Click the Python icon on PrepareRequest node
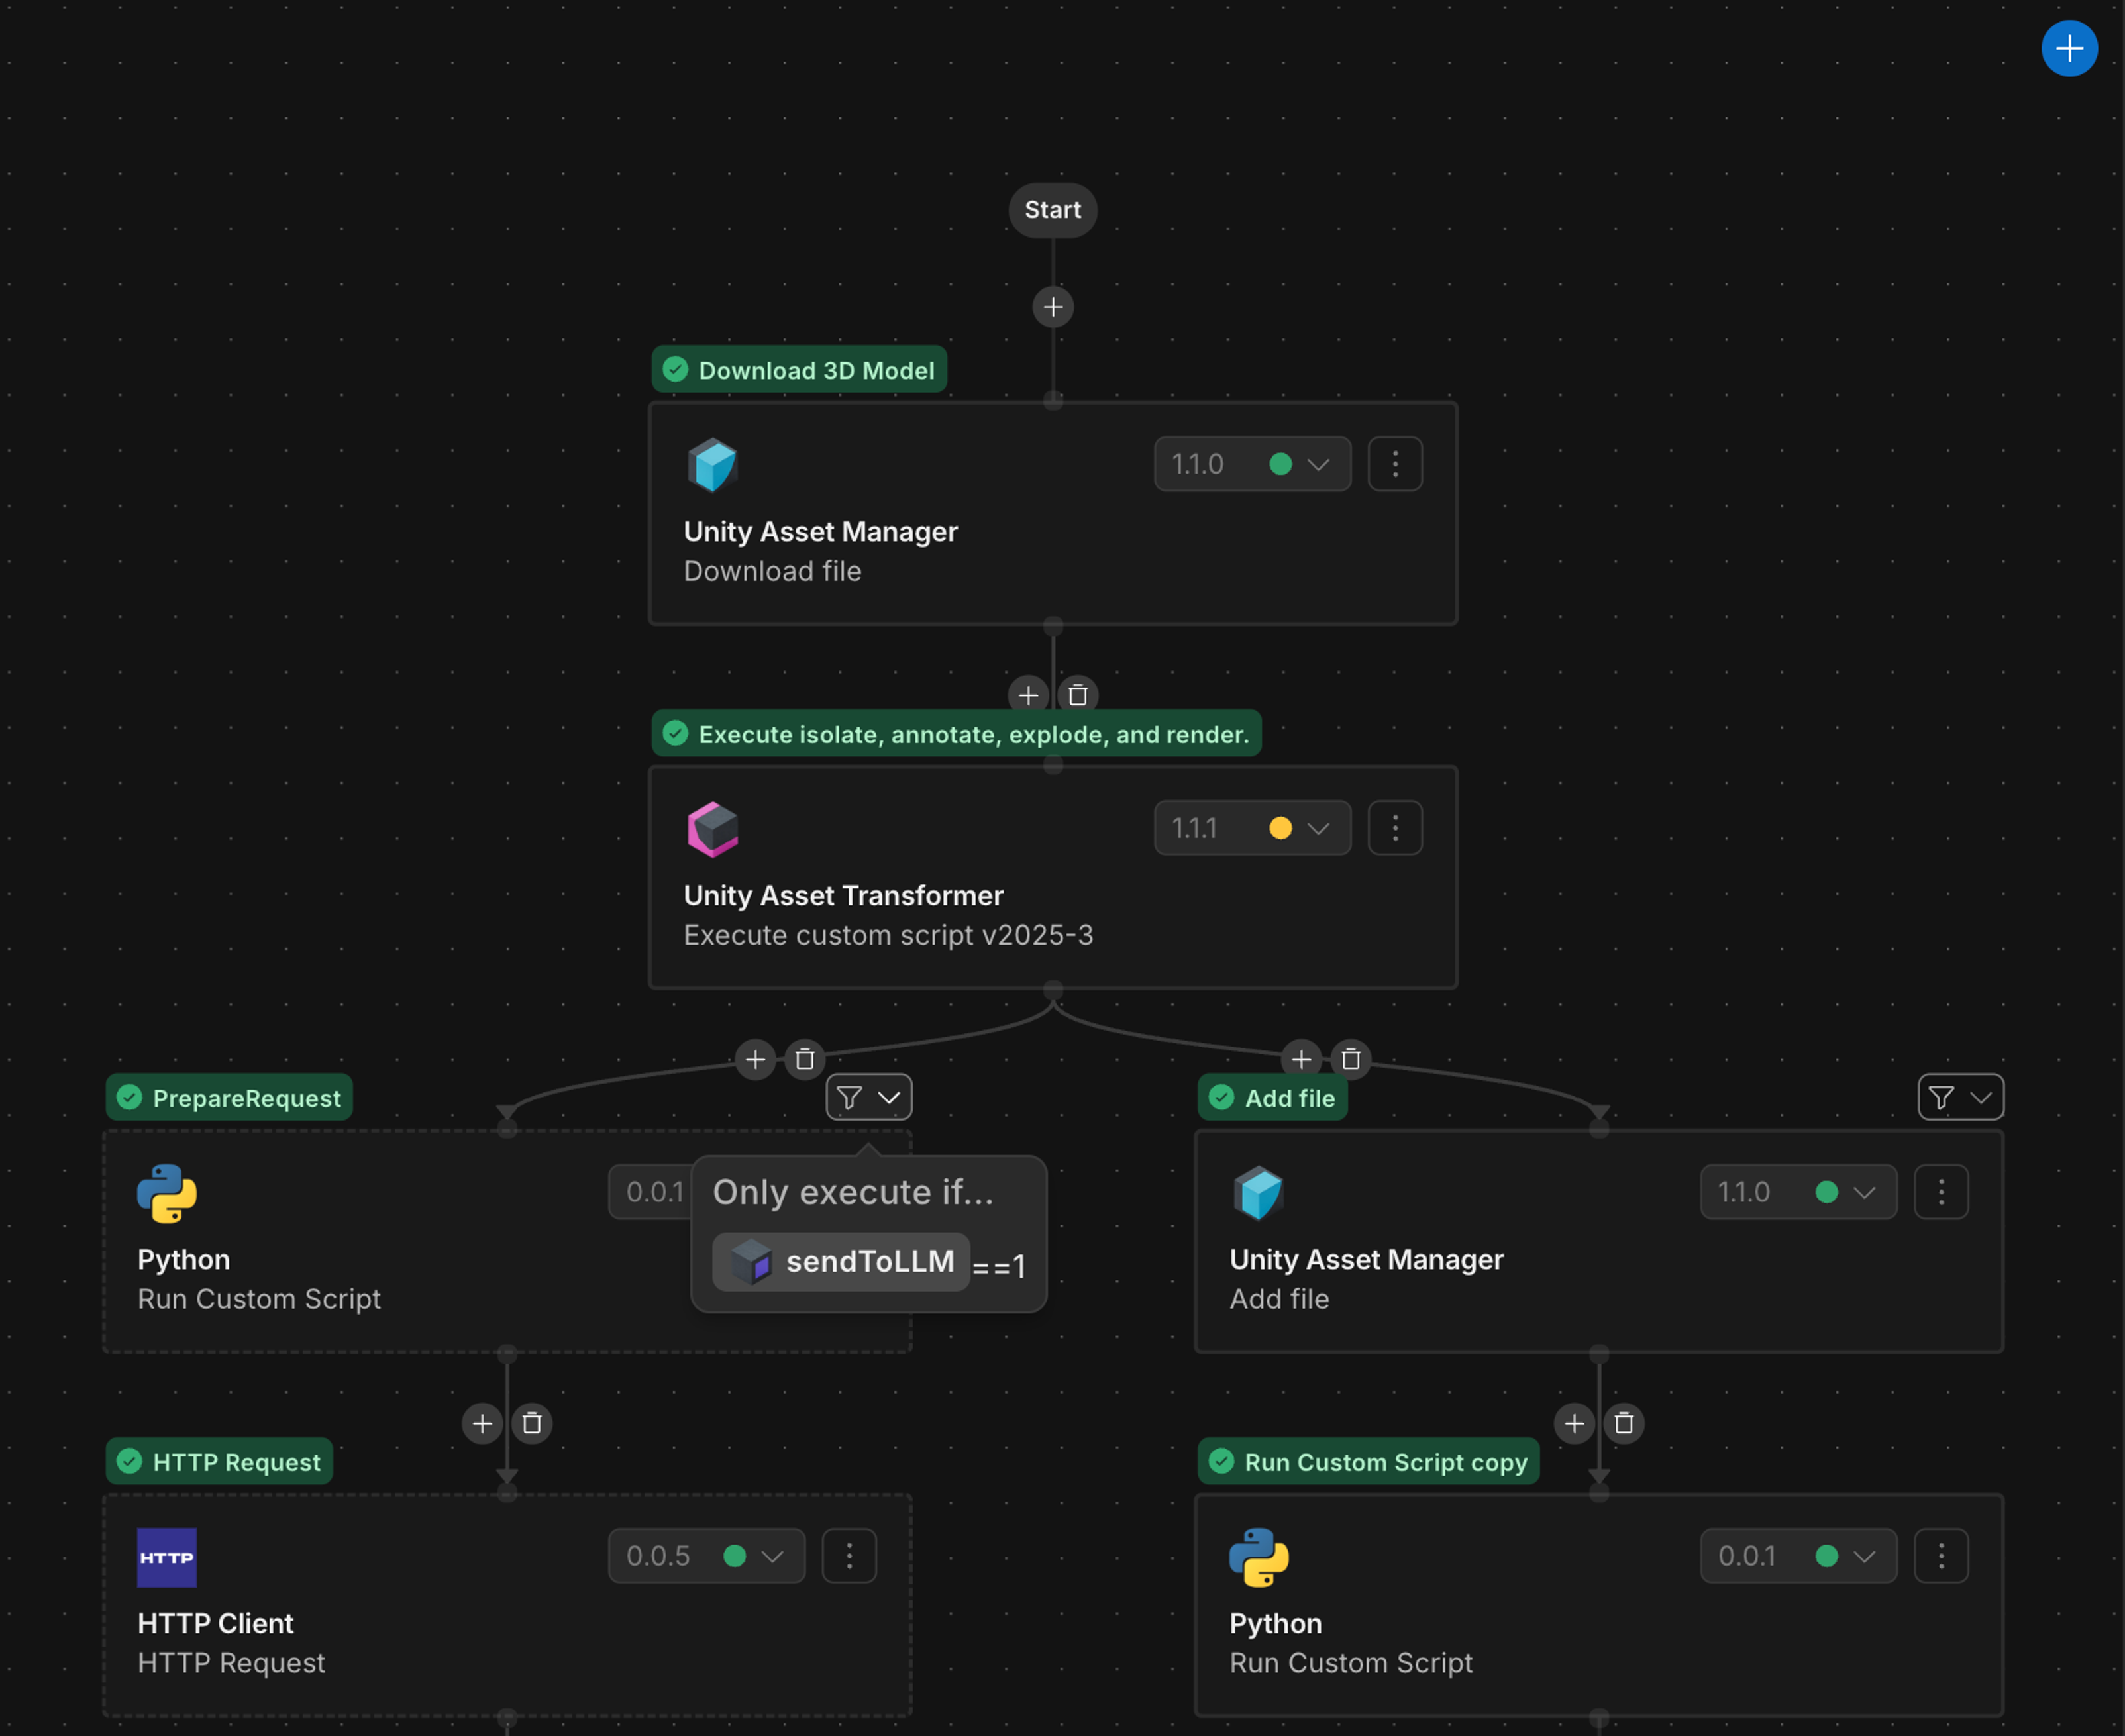This screenshot has height=1736, width=2125. pos(167,1193)
